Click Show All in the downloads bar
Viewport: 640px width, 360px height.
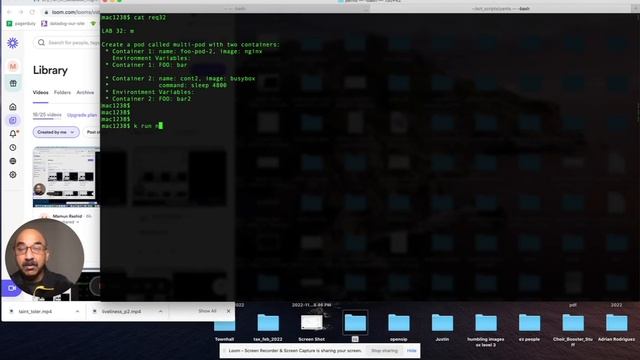coord(207,311)
